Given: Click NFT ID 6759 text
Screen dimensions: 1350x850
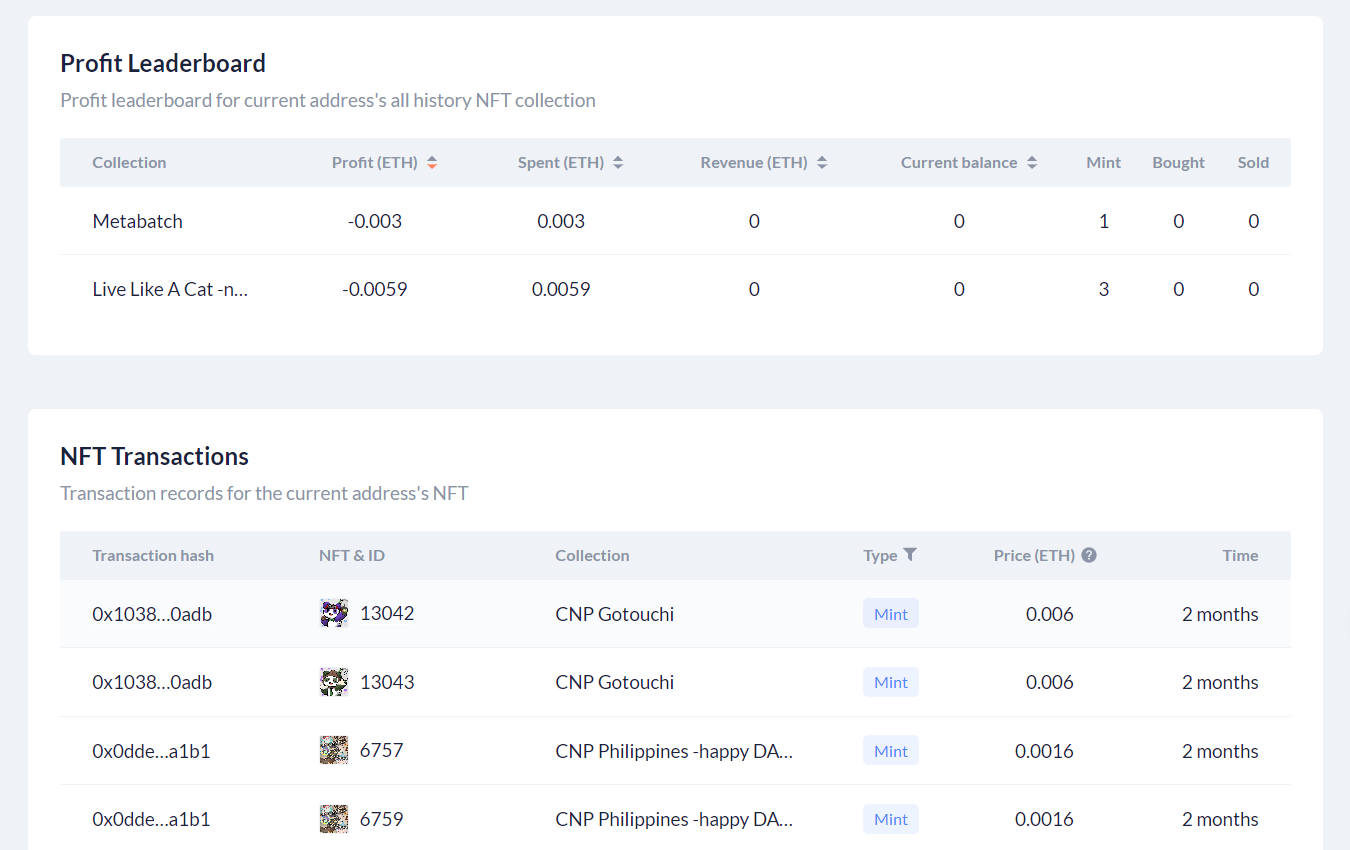Looking at the screenshot, I should coord(382,819).
